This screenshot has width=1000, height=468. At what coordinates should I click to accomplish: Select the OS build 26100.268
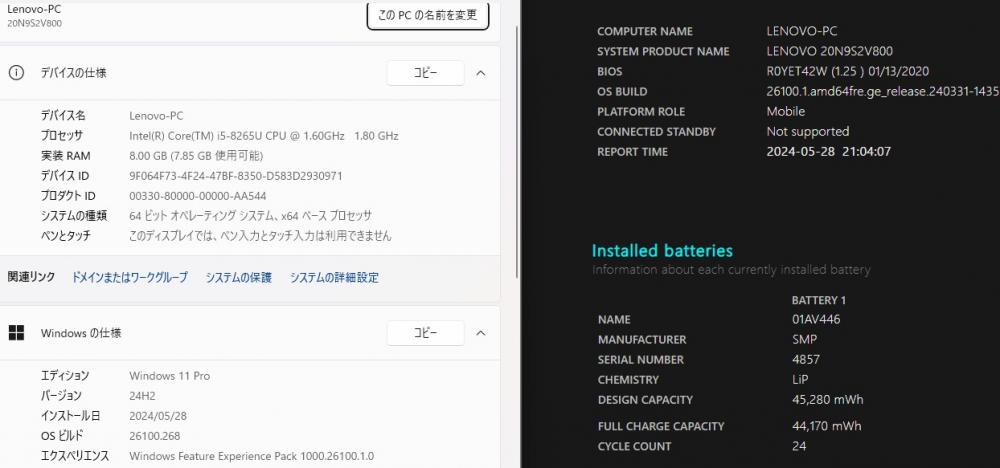[154, 436]
